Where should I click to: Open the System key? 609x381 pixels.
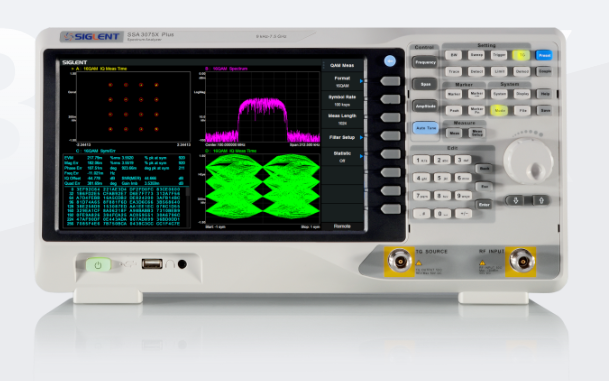point(499,94)
